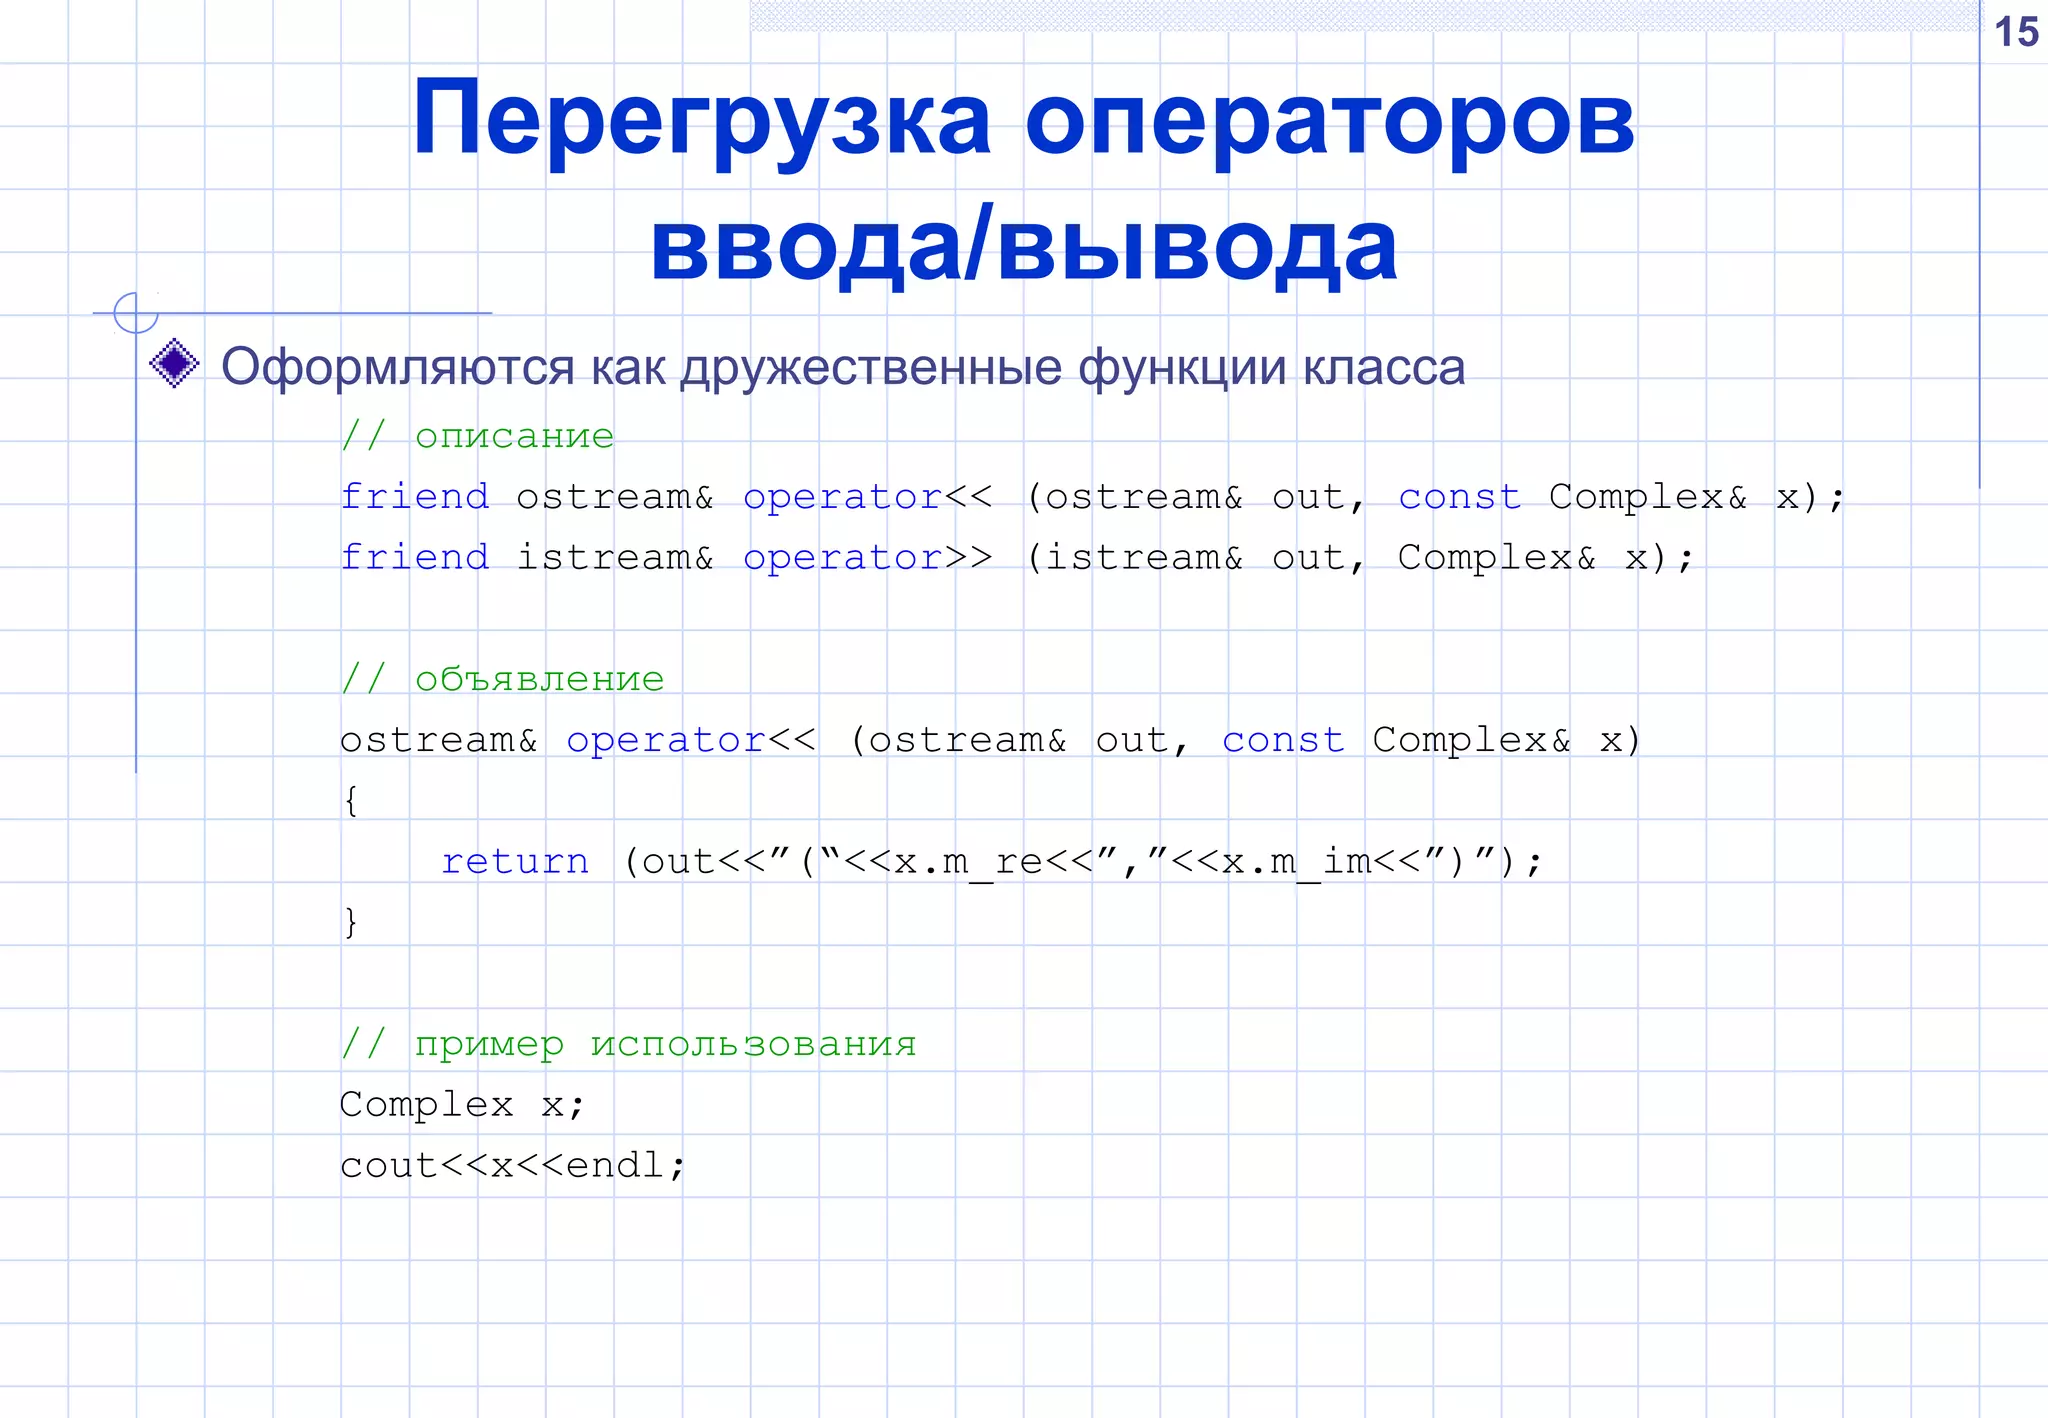Viewport: 2048px width, 1418px height.
Task: Click the friend istream& operator>> declaration line
Action: tap(1017, 557)
